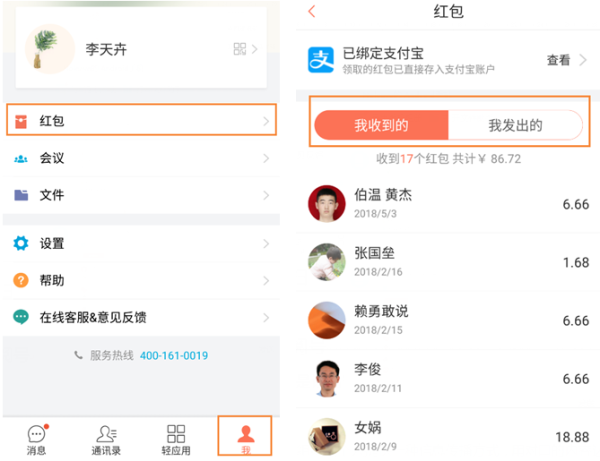Tap the 设置 gear icon
The width and height of the screenshot is (600, 461).
21,243
